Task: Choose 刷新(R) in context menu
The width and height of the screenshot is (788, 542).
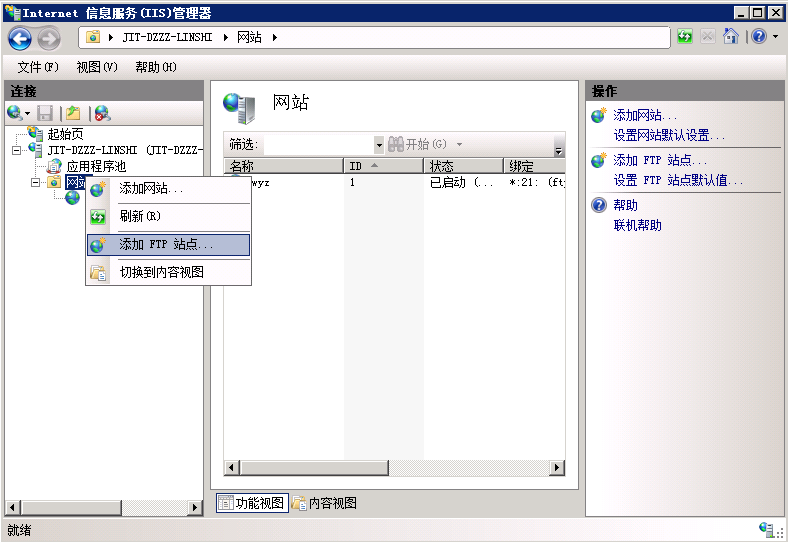Action: 140,216
